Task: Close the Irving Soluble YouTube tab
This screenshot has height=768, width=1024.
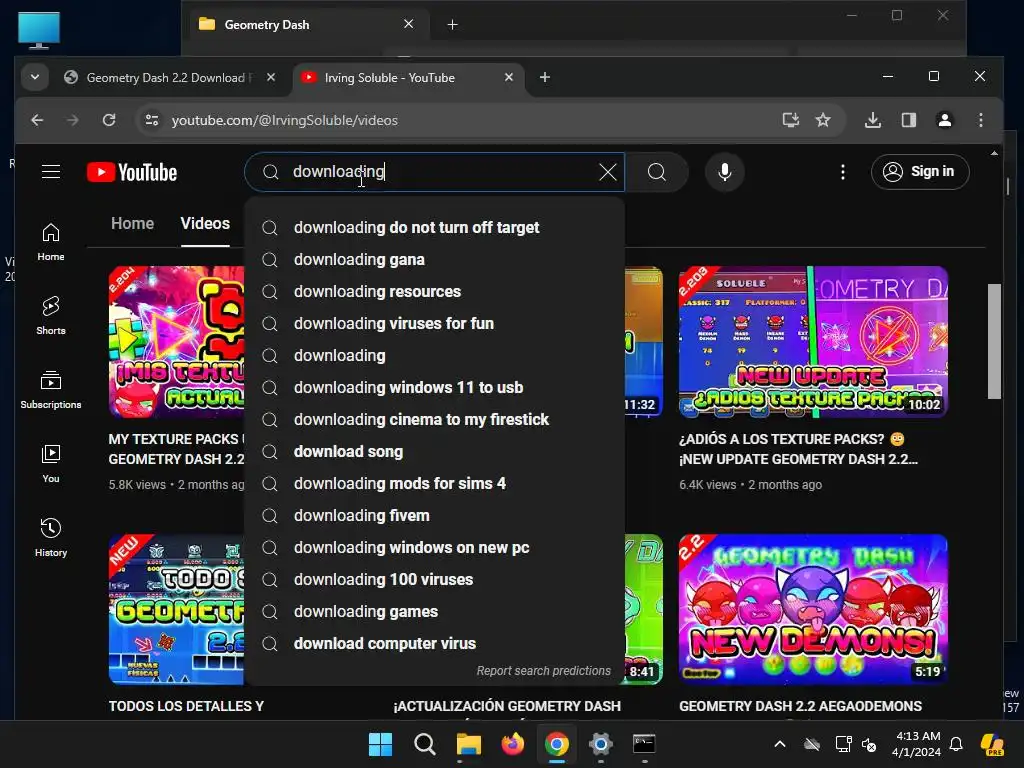Action: pyautogui.click(x=509, y=77)
